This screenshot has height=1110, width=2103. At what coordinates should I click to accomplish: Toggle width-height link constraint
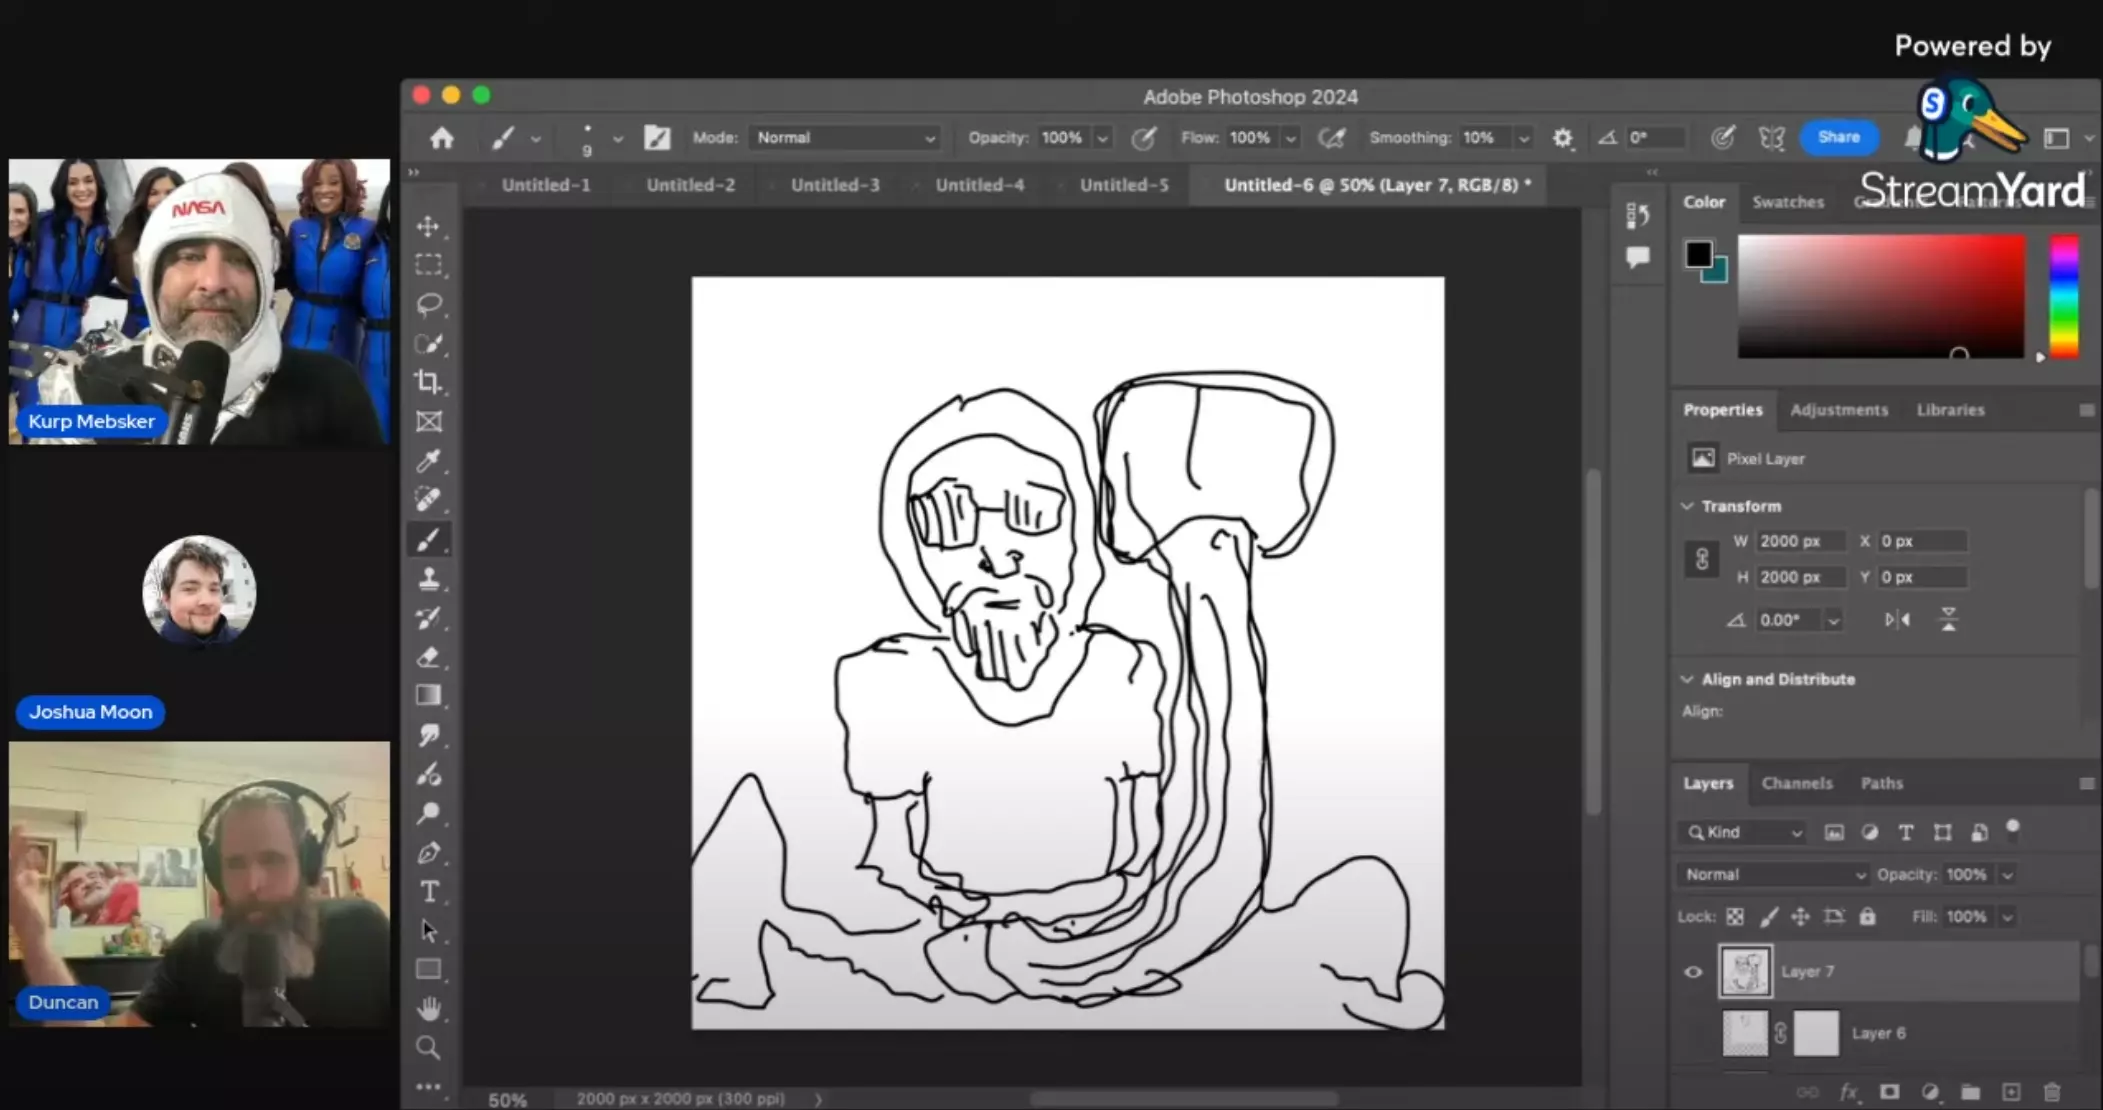click(x=1702, y=559)
